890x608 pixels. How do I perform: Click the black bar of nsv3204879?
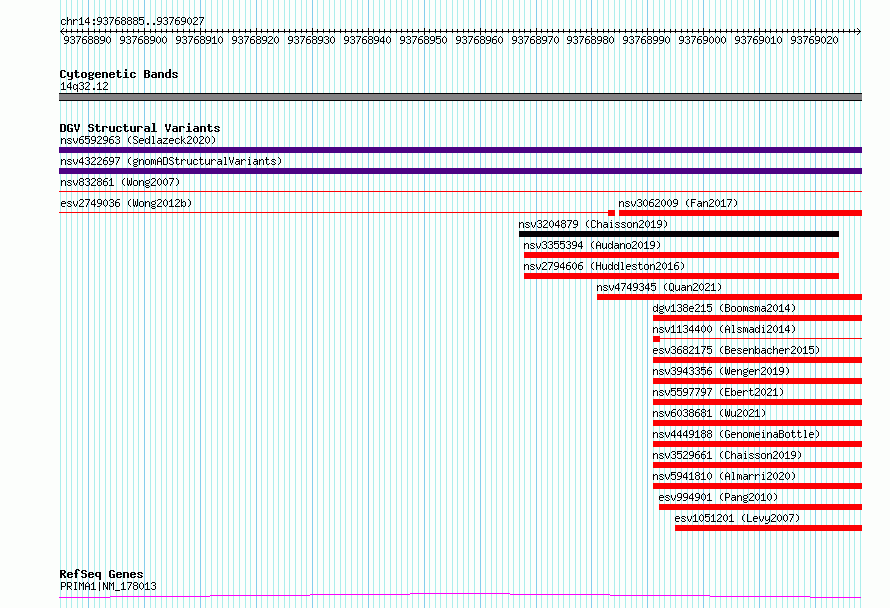coord(679,234)
